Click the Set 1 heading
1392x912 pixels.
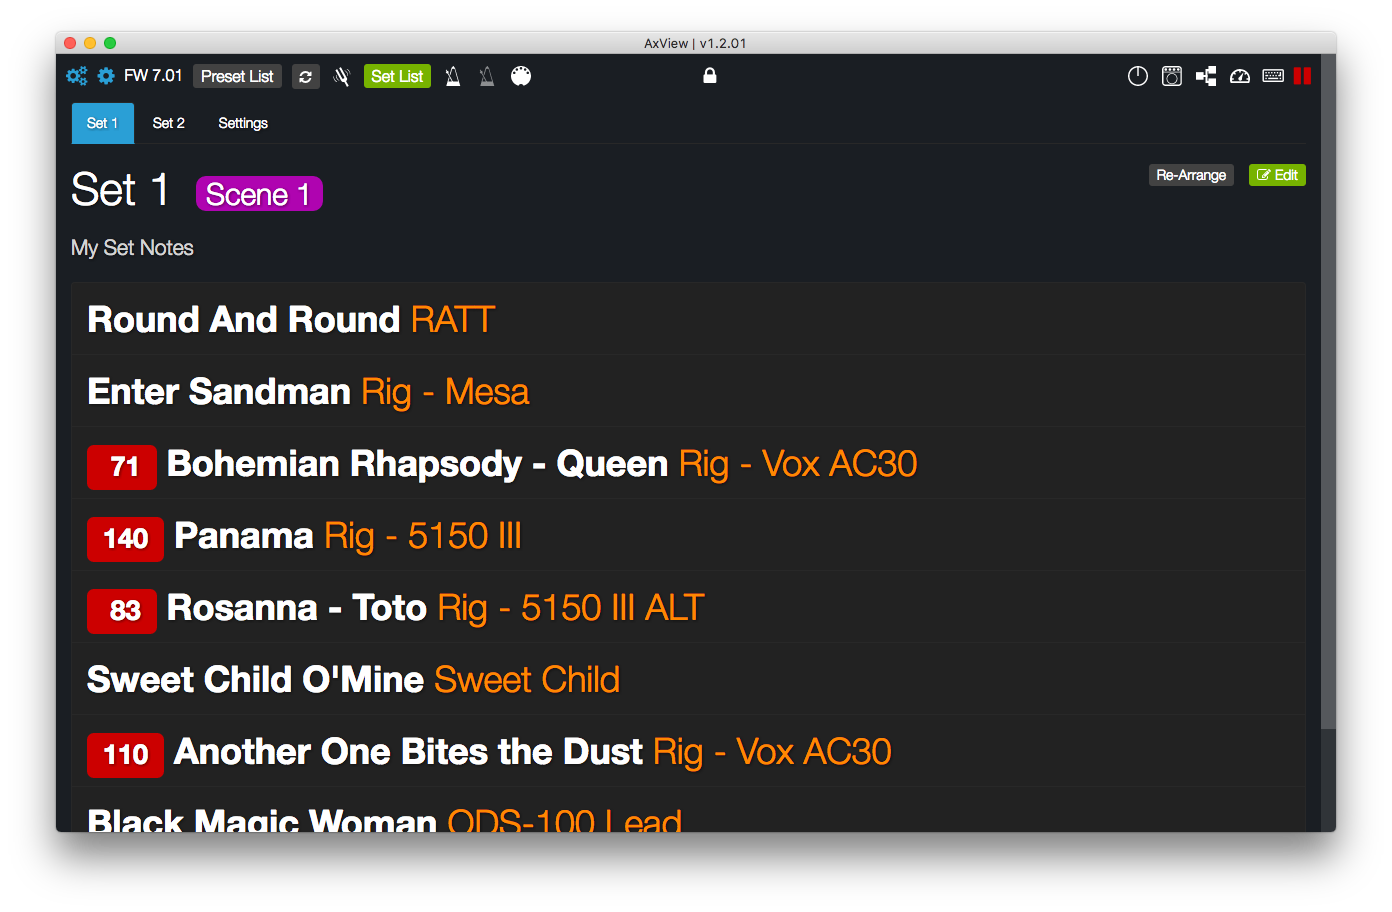[120, 190]
